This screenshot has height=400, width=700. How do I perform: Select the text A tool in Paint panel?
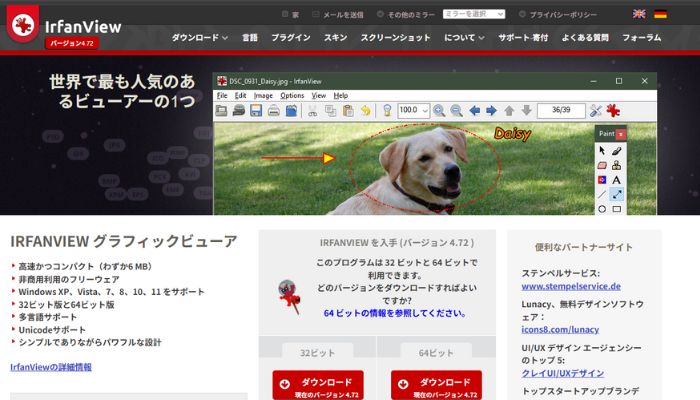617,180
